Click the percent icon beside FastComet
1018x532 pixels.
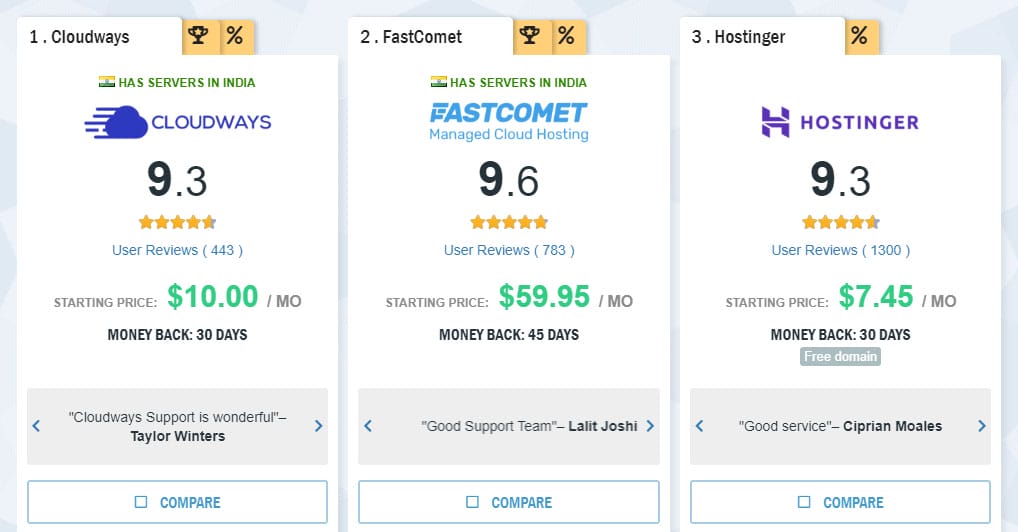click(566, 37)
